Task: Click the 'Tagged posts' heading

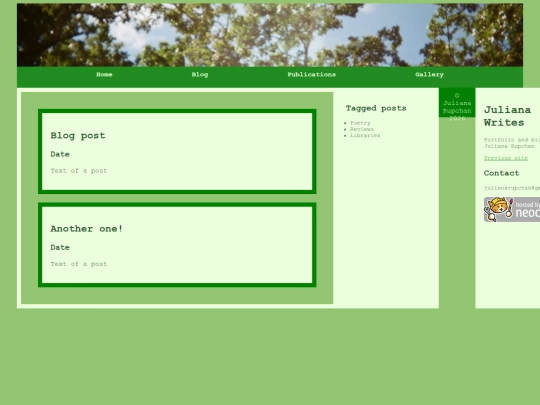Action: click(376, 108)
